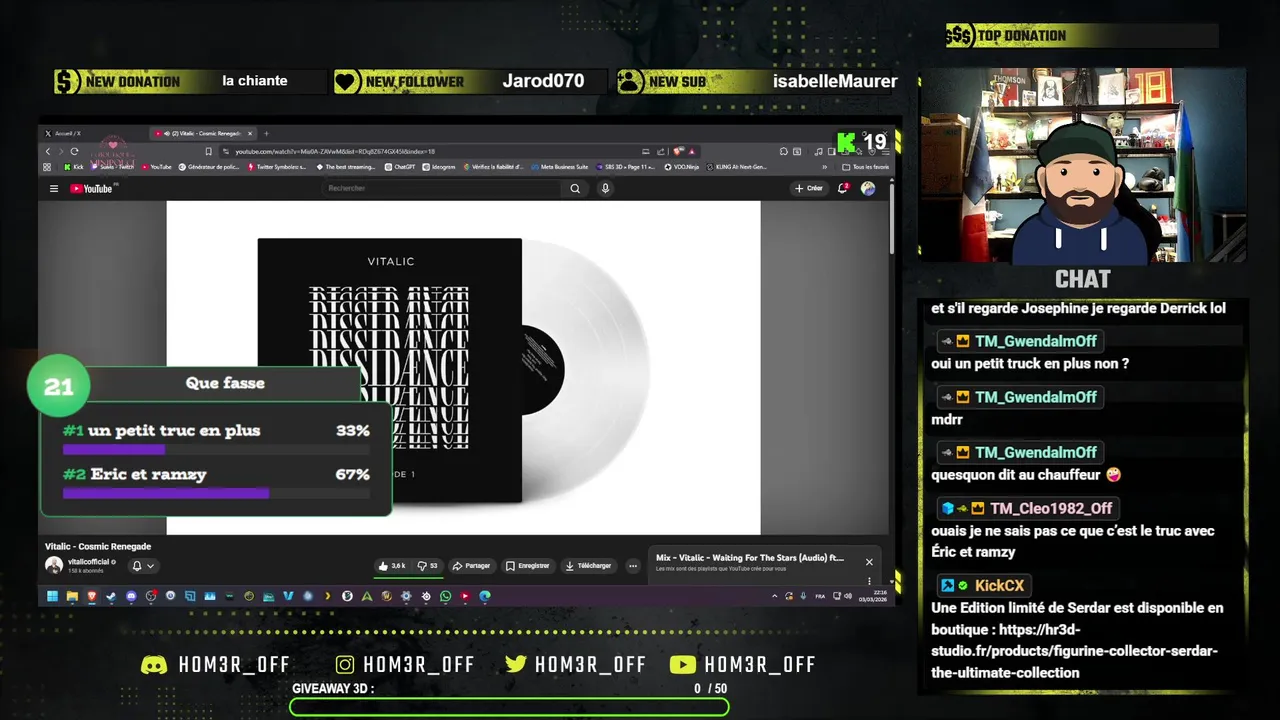
Task: Open the ChatGPT bookmark
Action: 399,167
